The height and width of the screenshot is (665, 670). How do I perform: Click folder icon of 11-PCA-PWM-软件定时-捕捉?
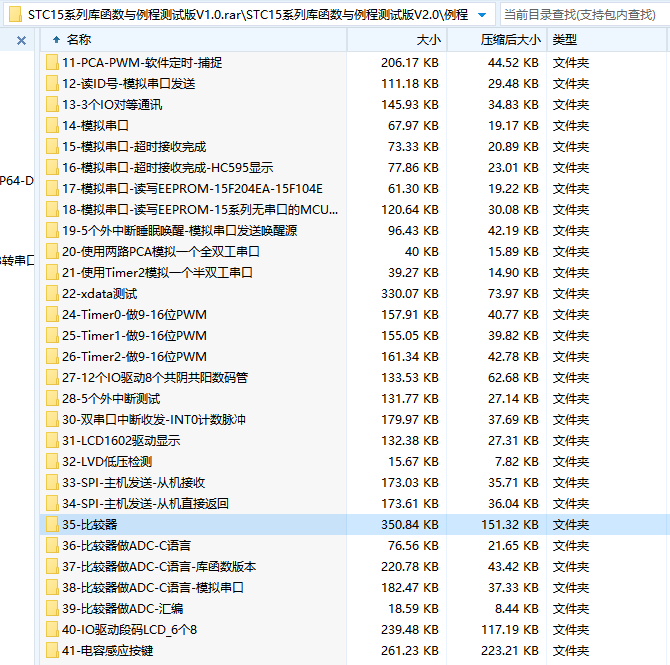[x=52, y=63]
